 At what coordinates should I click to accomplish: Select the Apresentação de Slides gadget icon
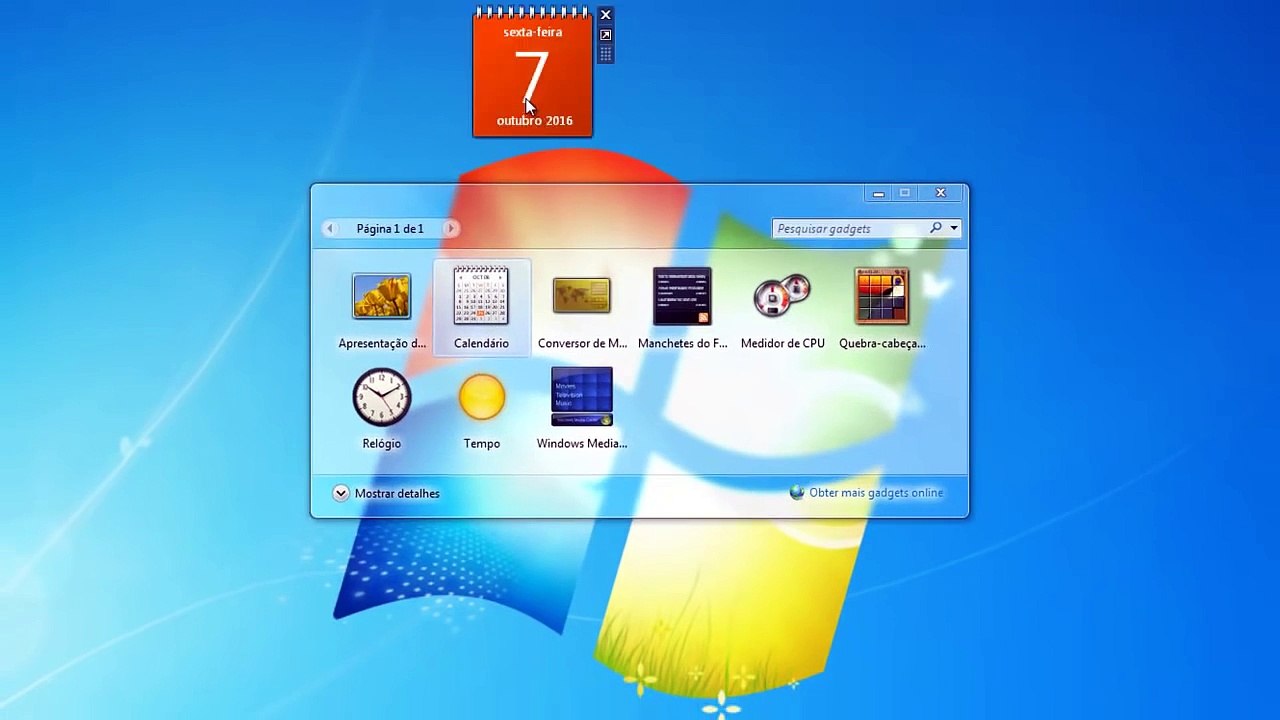tap(381, 296)
